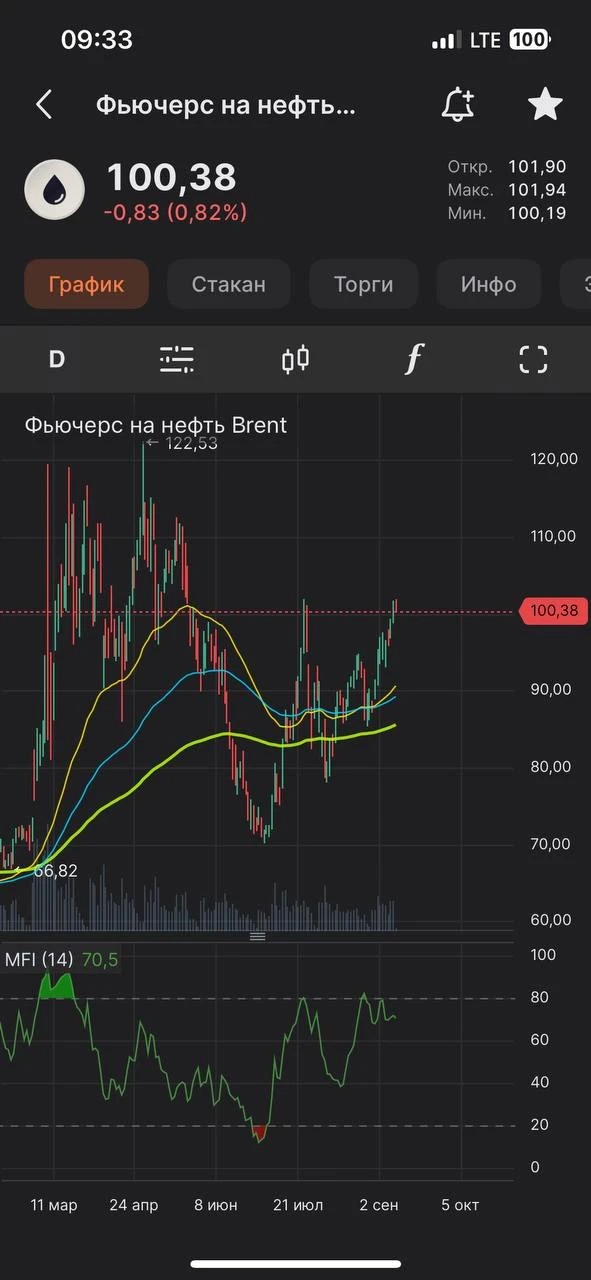Screen dimensions: 591x1280
Task: Tap the Фьючерс на нефть Brent chart title
Action: point(156,425)
